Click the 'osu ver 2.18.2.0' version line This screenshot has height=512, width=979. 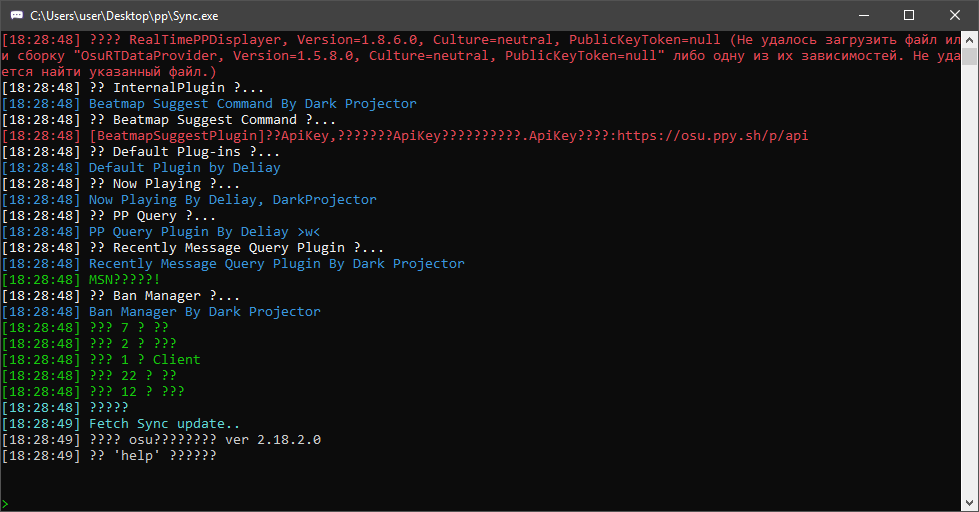(x=161, y=440)
